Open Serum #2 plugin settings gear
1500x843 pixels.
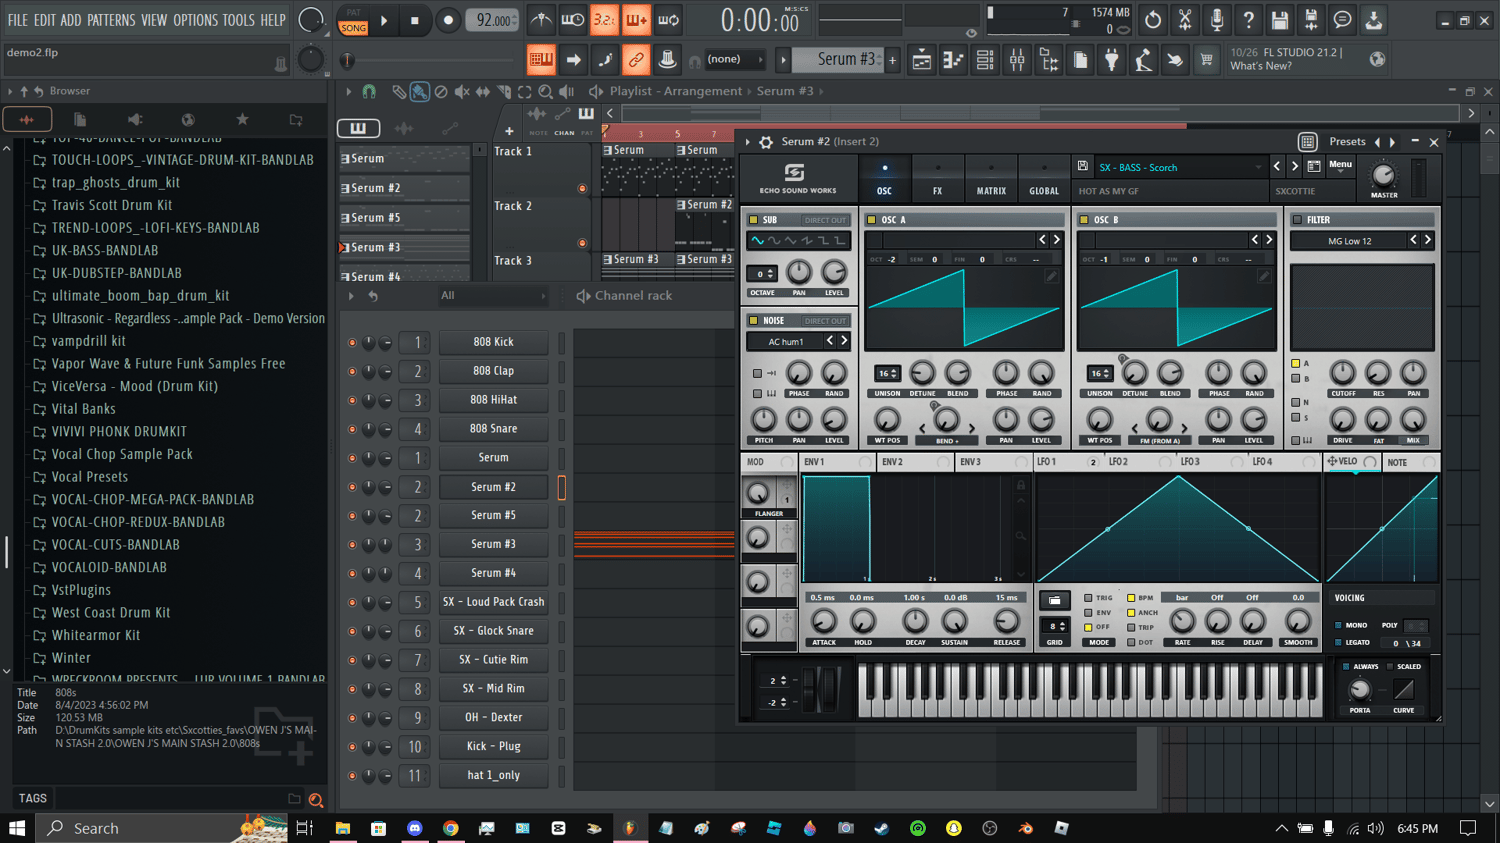pos(766,142)
